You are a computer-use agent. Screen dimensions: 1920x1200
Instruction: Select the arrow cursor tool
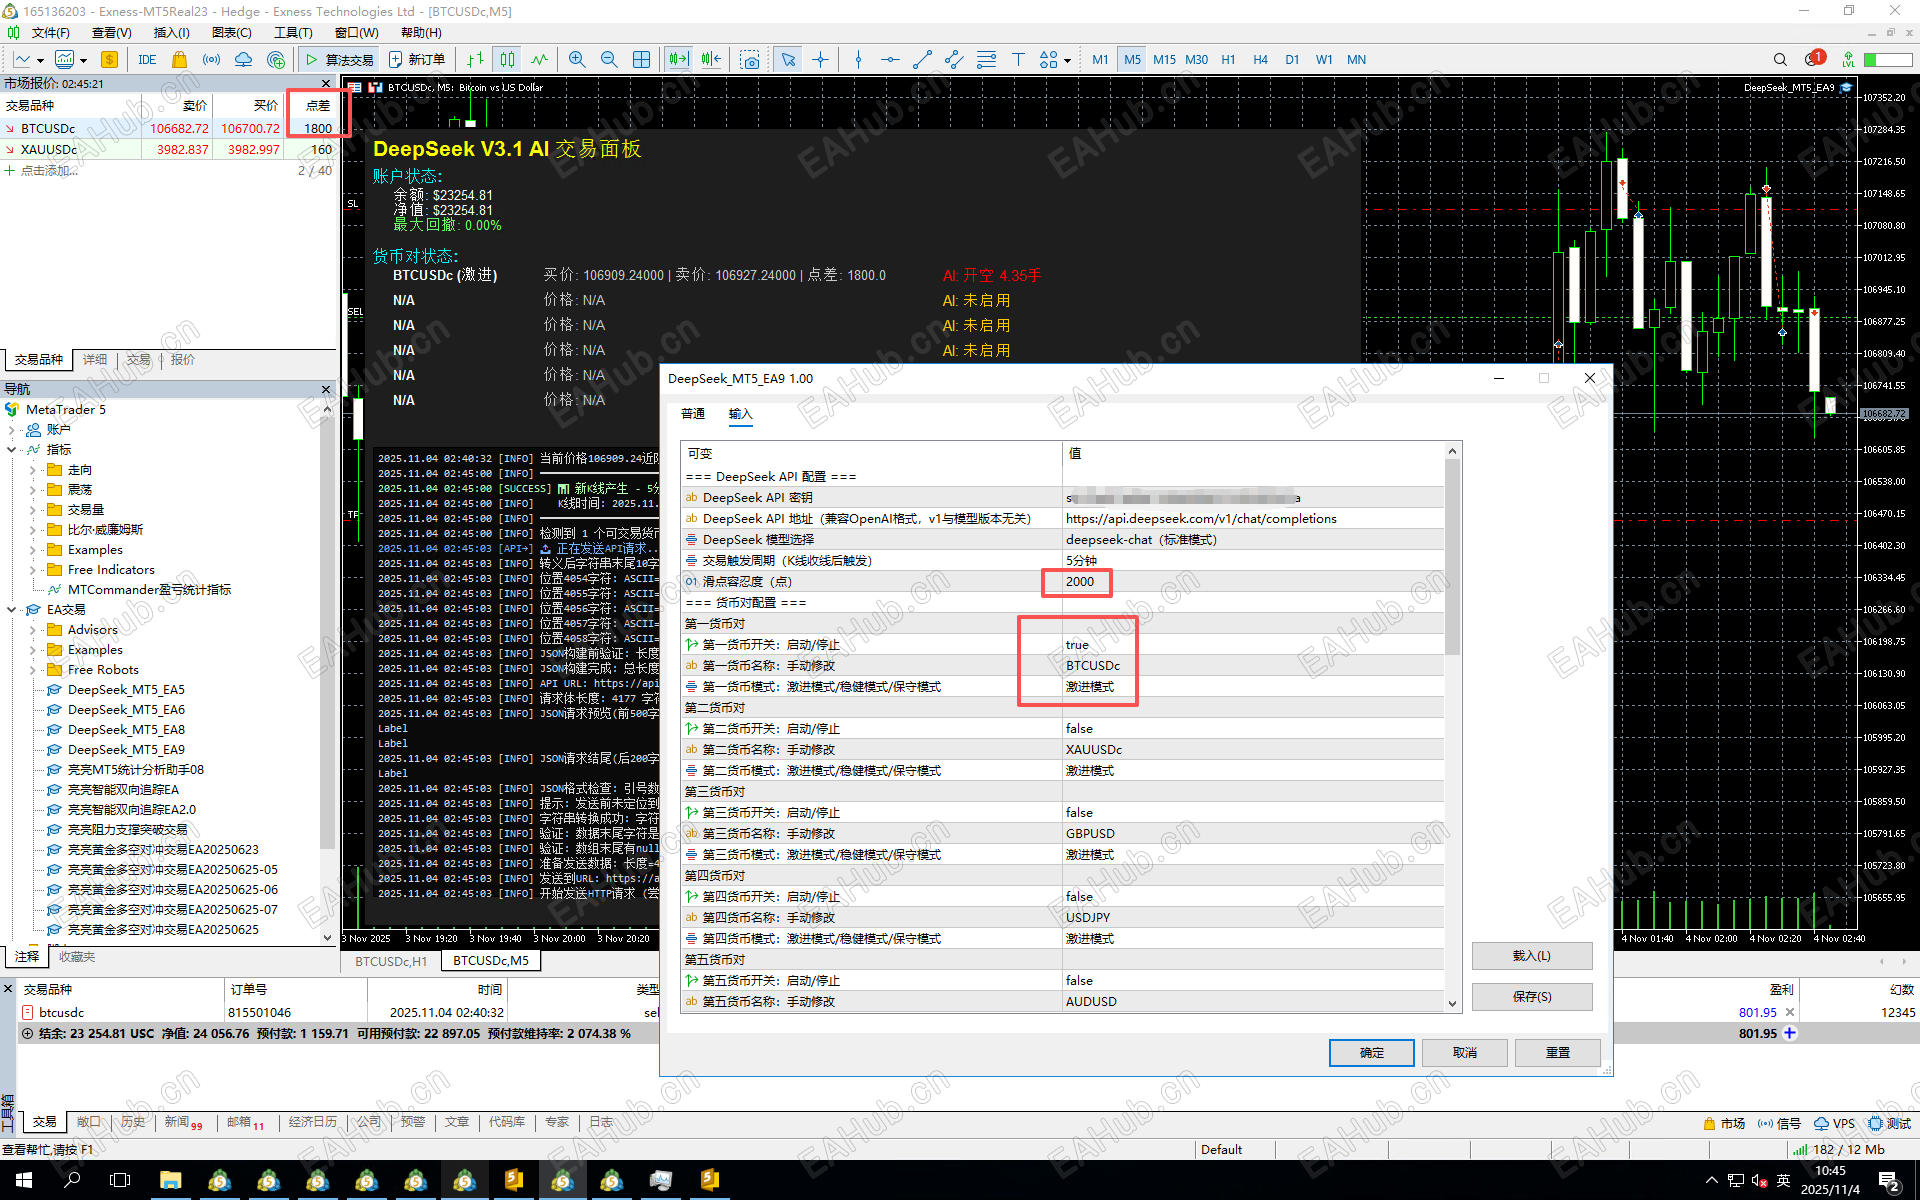pyautogui.click(x=788, y=60)
